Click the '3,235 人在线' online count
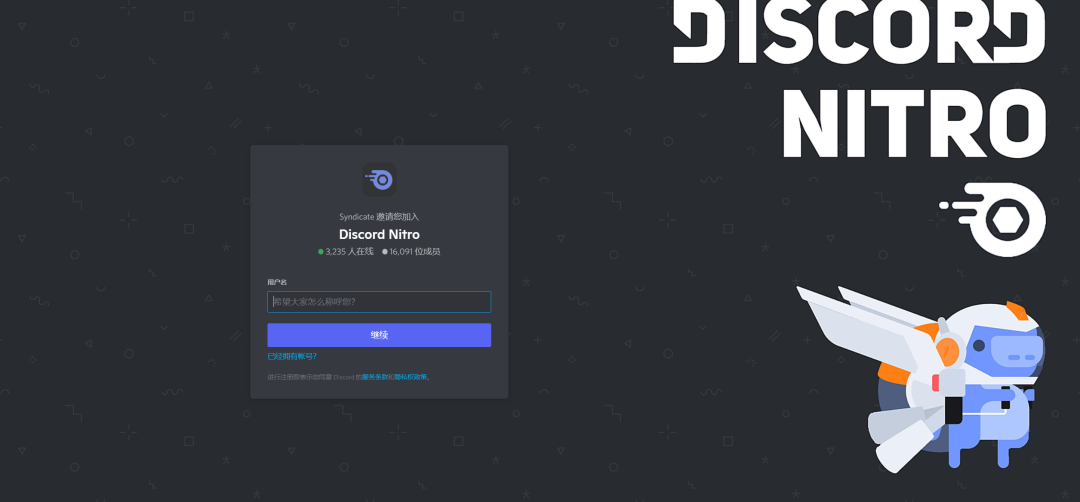This screenshot has width=1080, height=502. pyautogui.click(x=346, y=251)
